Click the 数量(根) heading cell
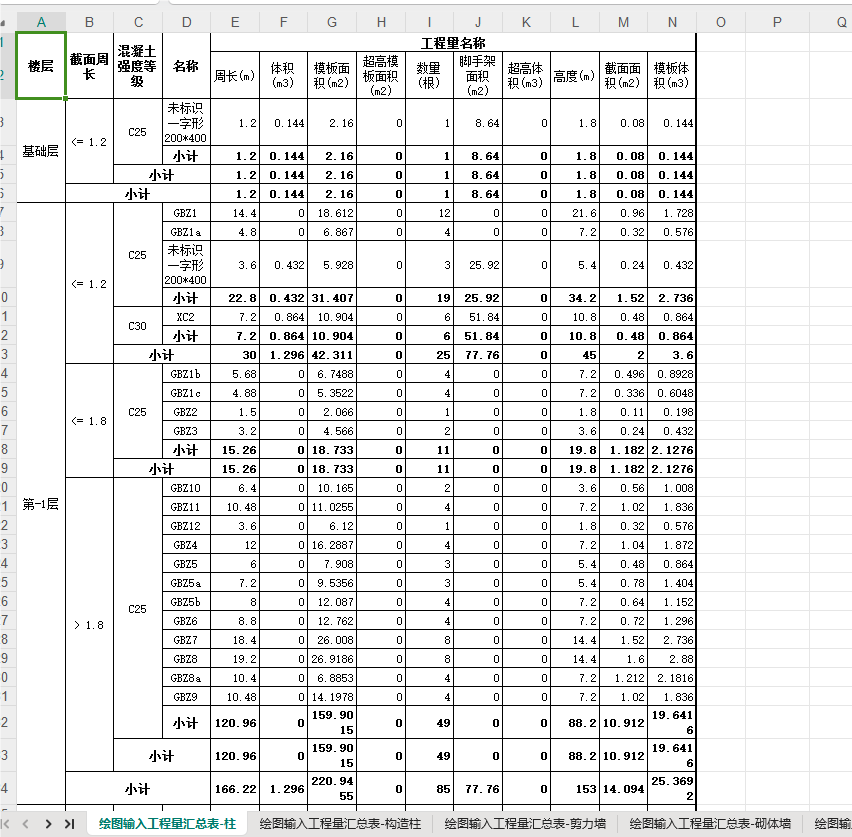This screenshot has width=852, height=837. [429, 76]
